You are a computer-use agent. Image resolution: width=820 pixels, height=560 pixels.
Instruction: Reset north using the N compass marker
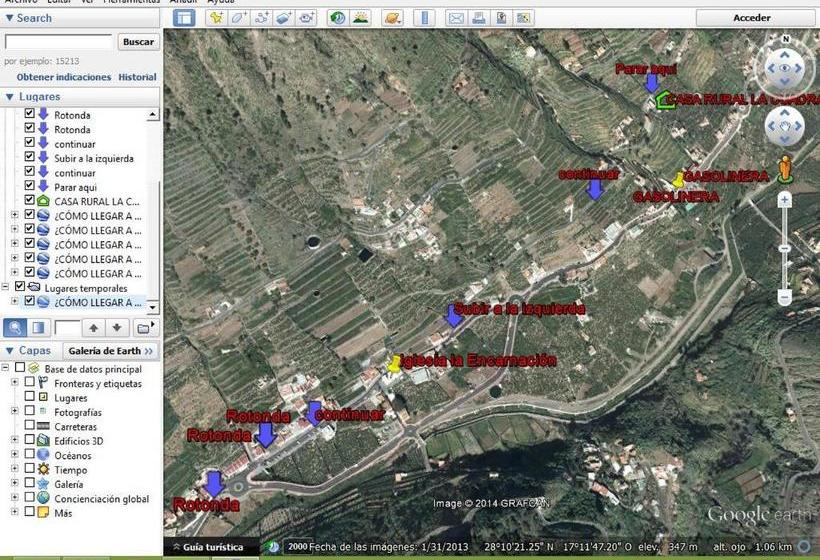[785, 39]
